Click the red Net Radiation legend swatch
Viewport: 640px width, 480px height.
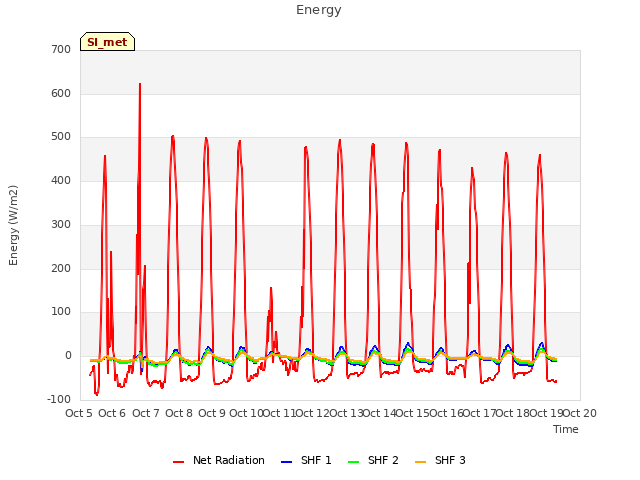(x=178, y=462)
